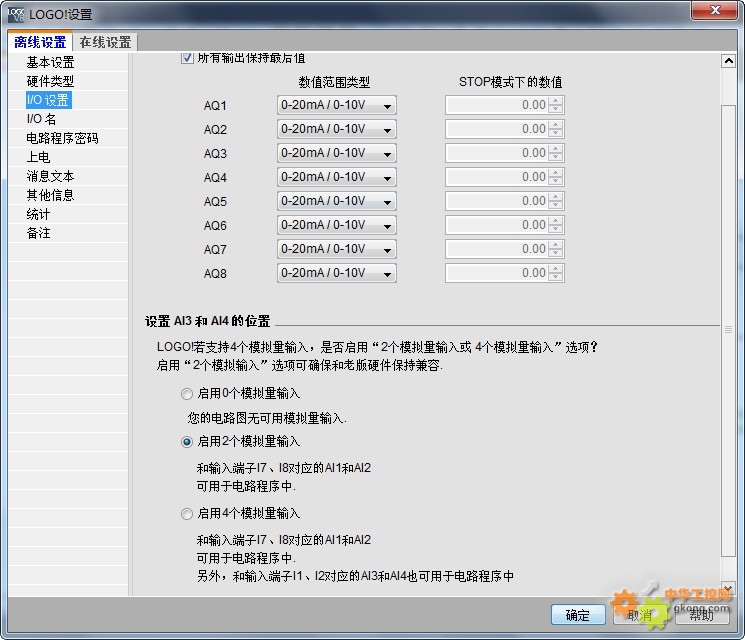Switch to the 在线设置 tab
The width and height of the screenshot is (745, 640).
click(105, 42)
